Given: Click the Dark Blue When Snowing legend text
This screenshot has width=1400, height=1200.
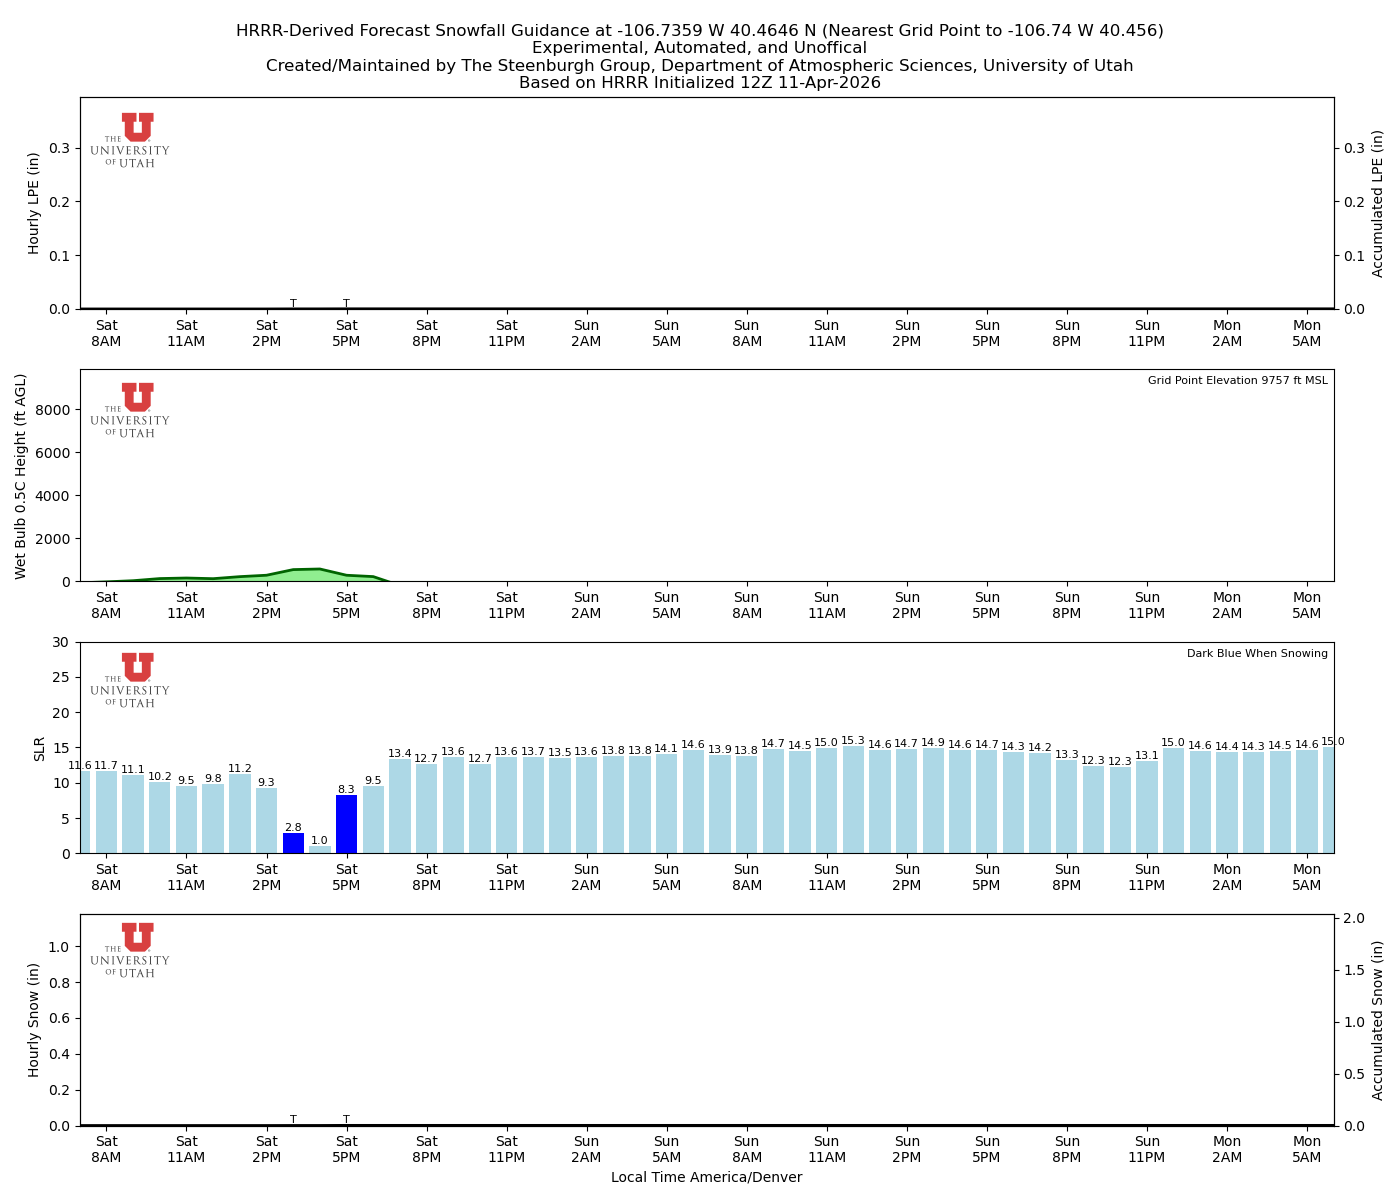Looking at the screenshot, I should 1257,654.
